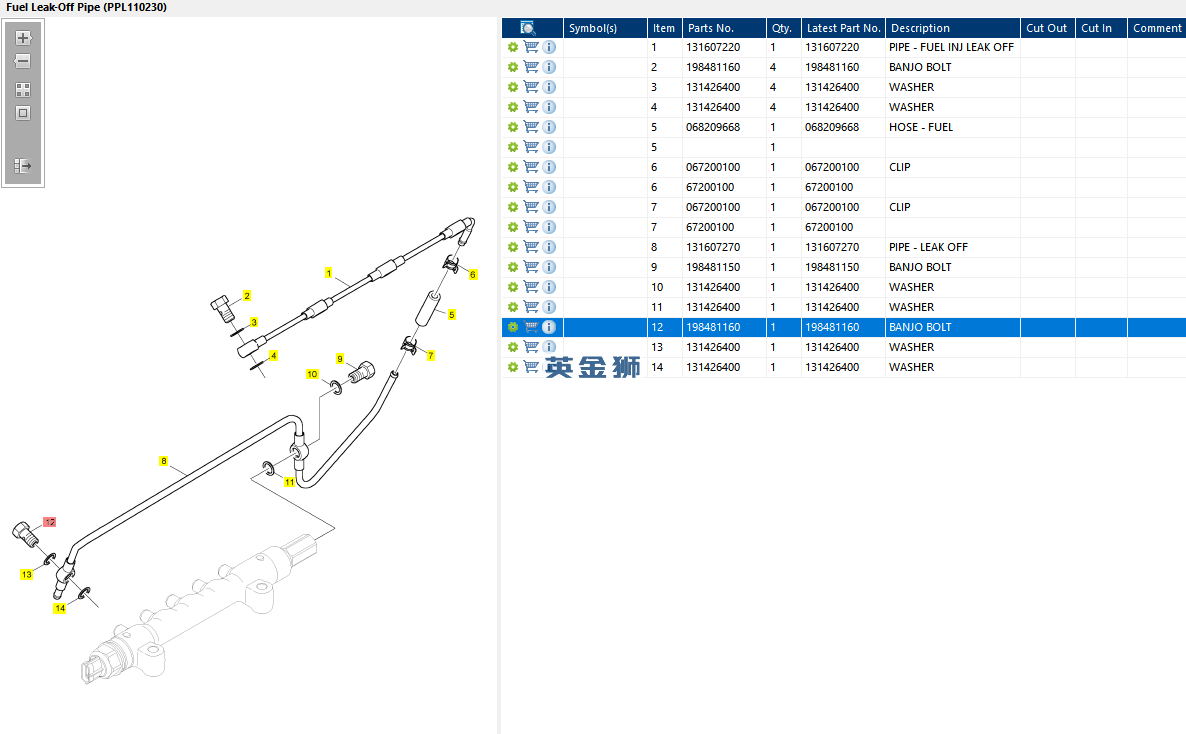The height and width of the screenshot is (734, 1186).
Task: Add item 2 BANJO BOLT 198481160 to cart
Action: [x=531, y=67]
